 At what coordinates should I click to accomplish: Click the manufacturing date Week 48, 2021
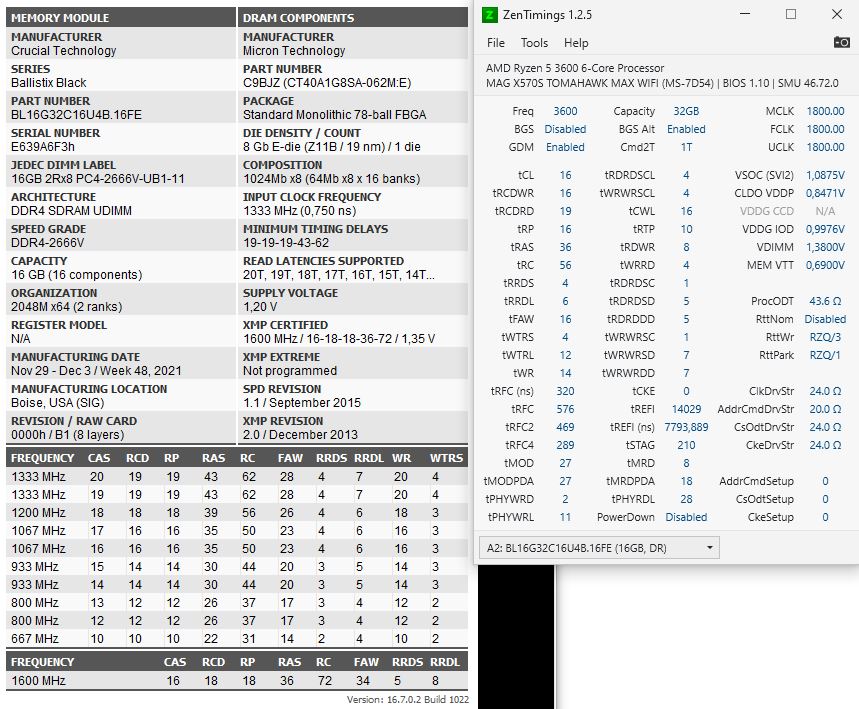pos(96,371)
